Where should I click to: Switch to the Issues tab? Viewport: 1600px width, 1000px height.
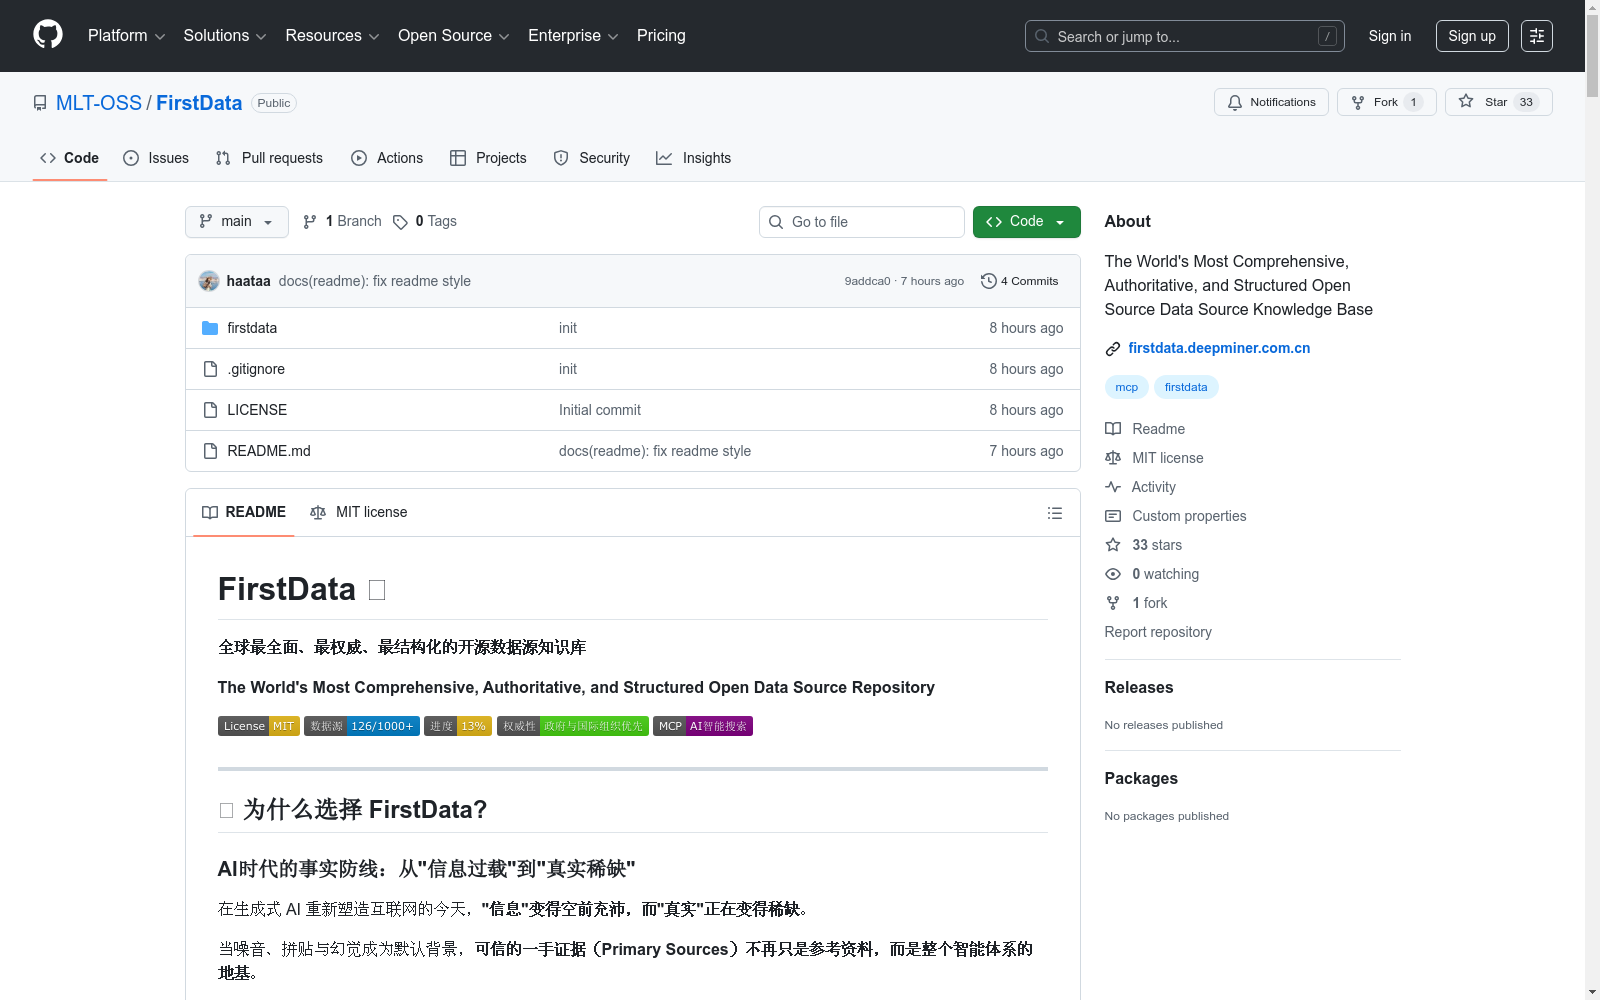pos(156,158)
